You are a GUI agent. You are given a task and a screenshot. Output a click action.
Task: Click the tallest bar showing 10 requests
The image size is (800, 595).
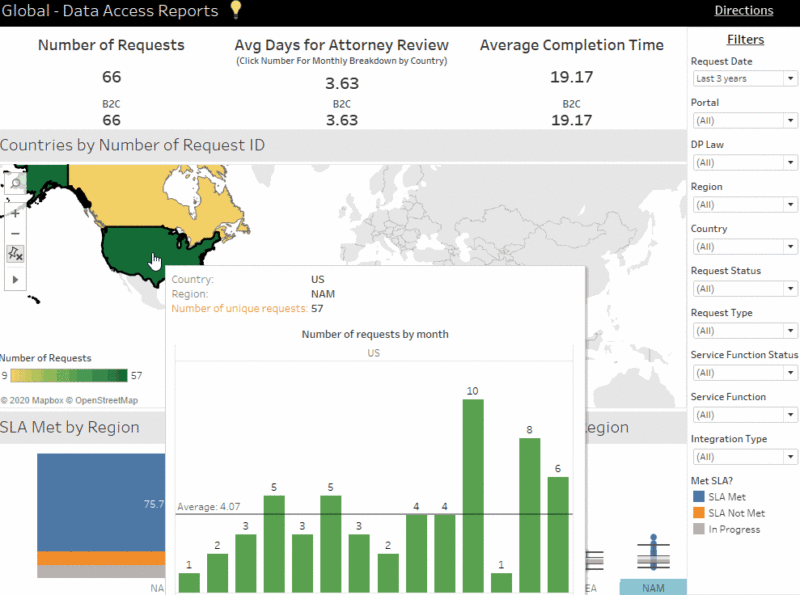coord(474,490)
